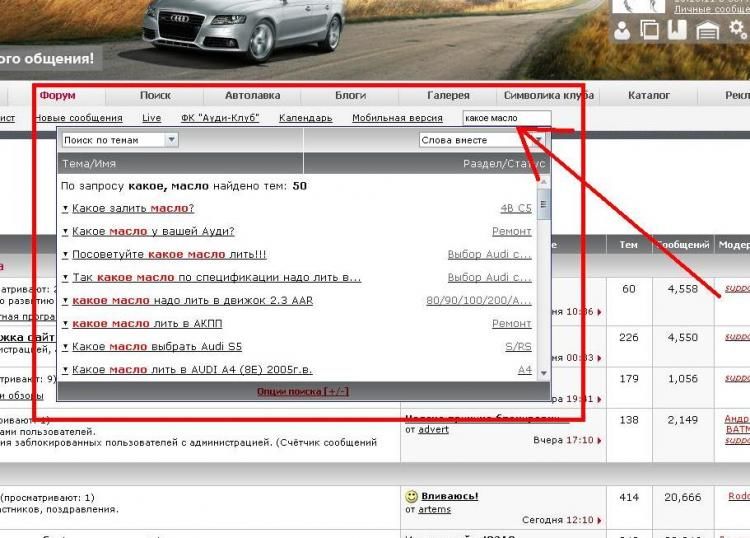
Task: Click the smiley icon beside Вливаюсь!
Action: coord(411,496)
